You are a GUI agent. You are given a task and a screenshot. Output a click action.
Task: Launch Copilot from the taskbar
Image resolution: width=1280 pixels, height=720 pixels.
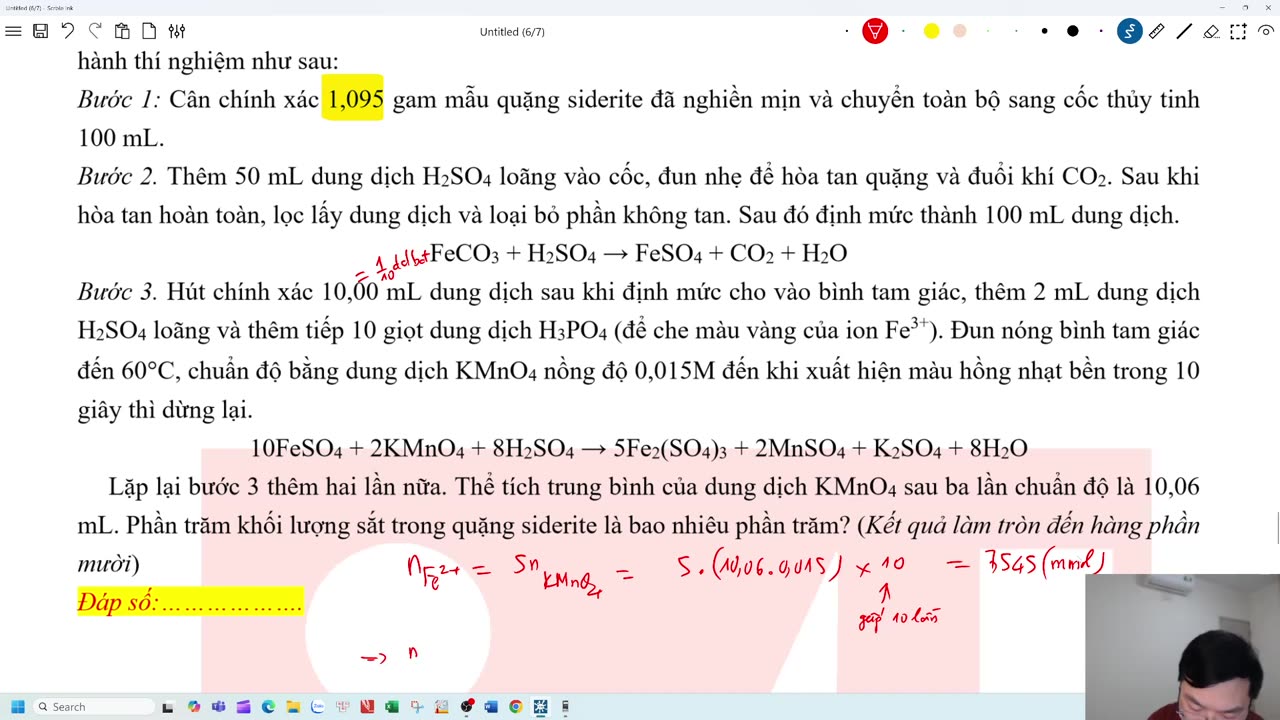pos(194,707)
